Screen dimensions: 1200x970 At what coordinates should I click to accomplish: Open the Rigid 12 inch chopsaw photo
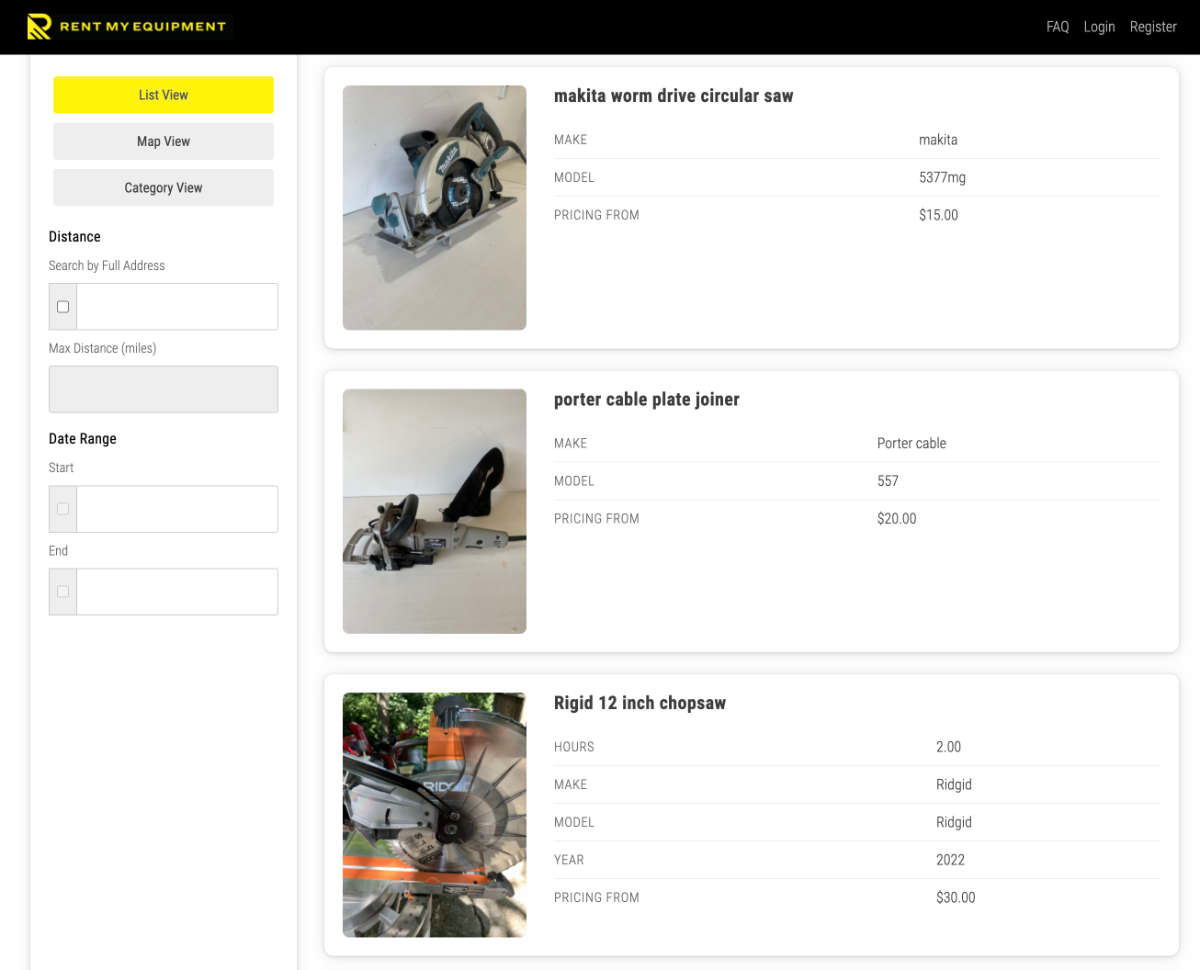tap(434, 815)
